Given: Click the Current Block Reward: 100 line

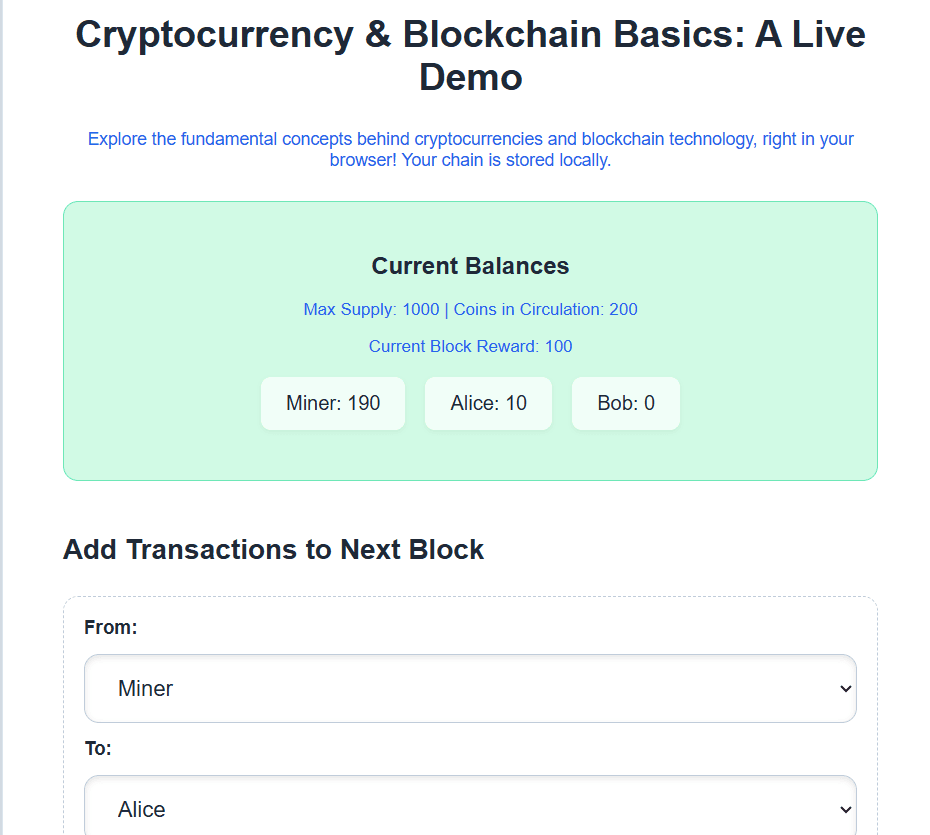Looking at the screenshot, I should (x=470, y=347).
